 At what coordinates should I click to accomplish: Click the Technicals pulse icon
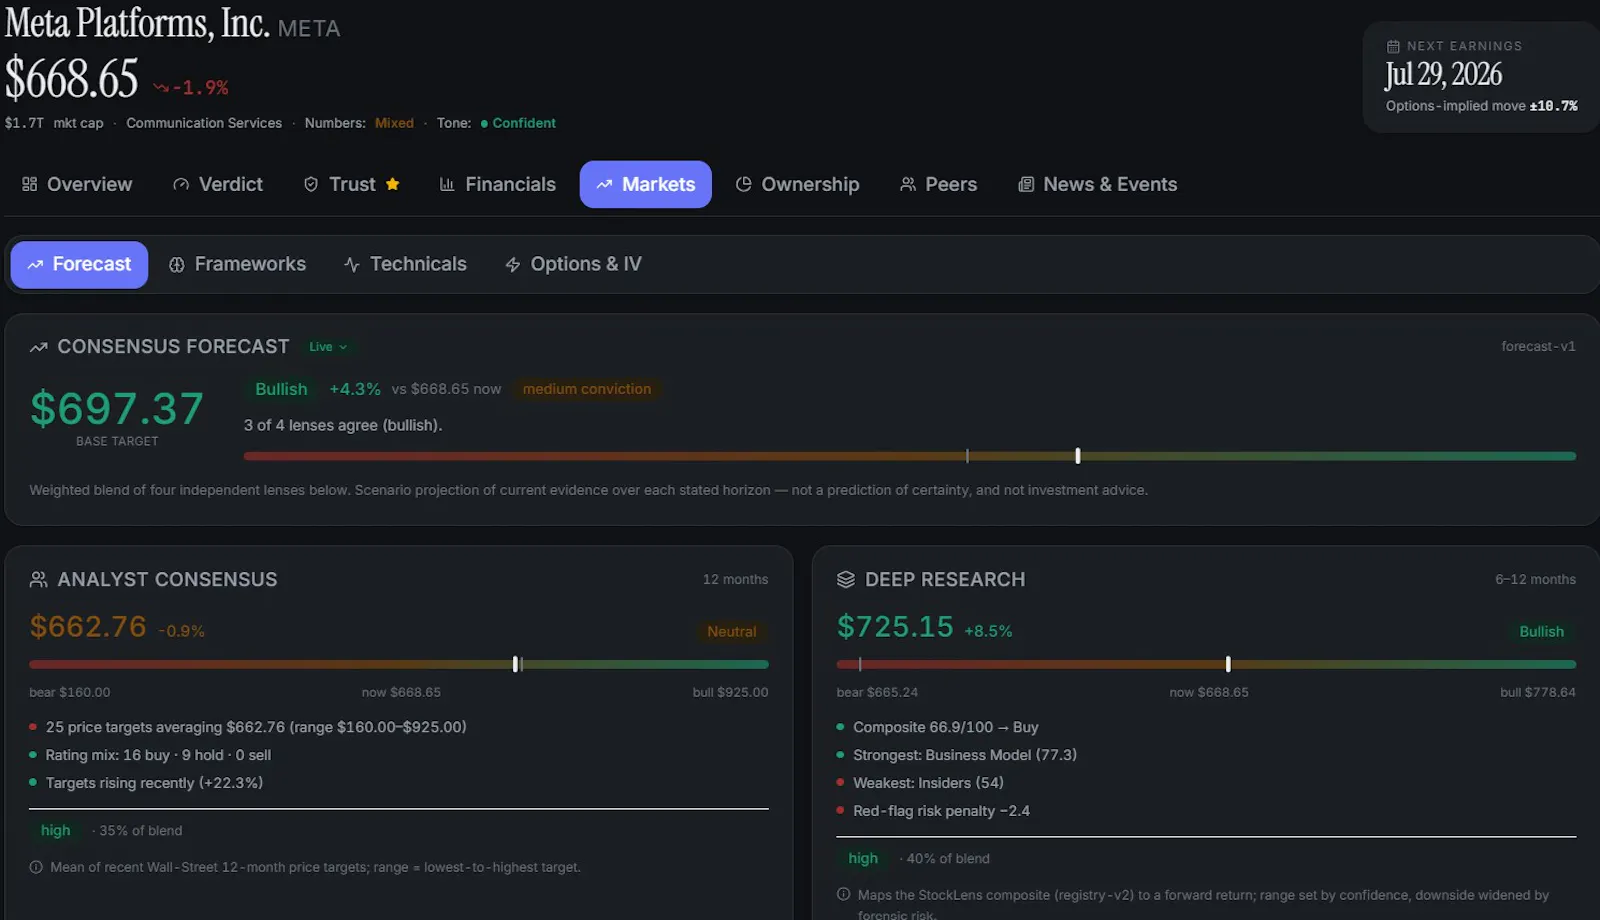[x=352, y=265]
